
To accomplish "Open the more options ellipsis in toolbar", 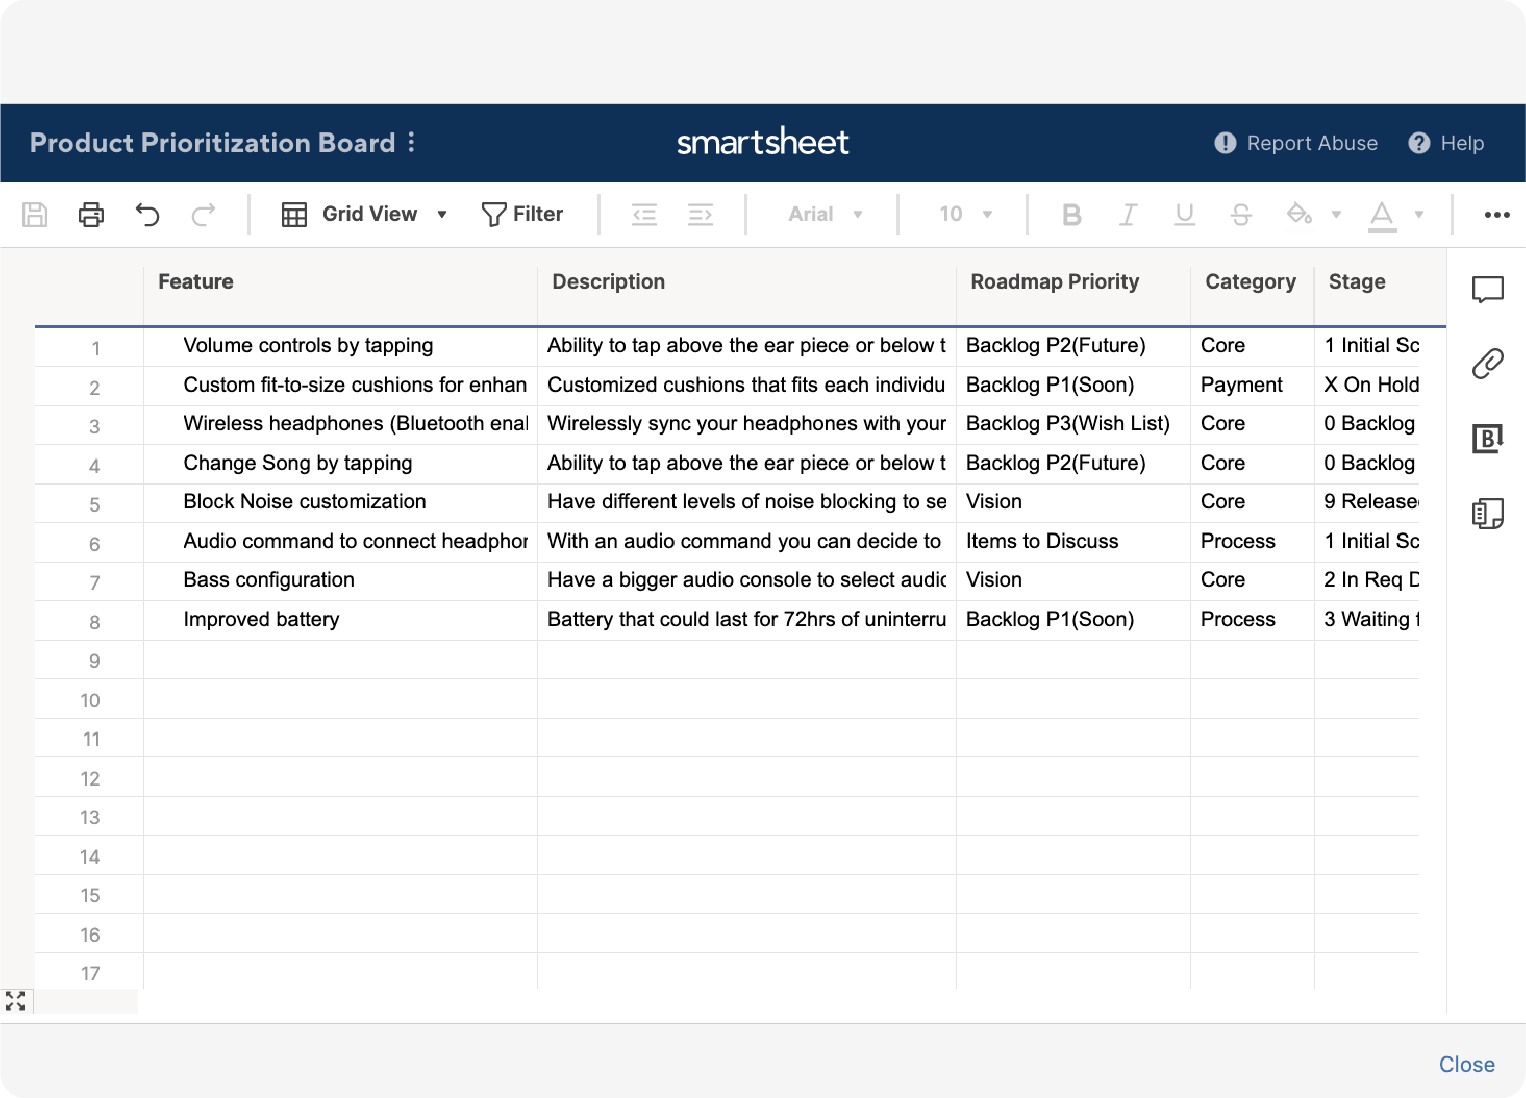I will point(1497,215).
